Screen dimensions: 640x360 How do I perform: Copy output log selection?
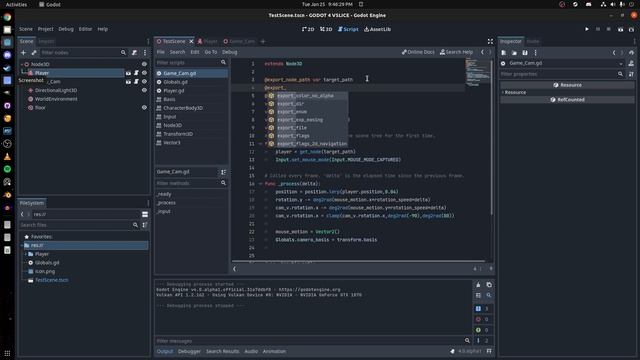(489, 284)
